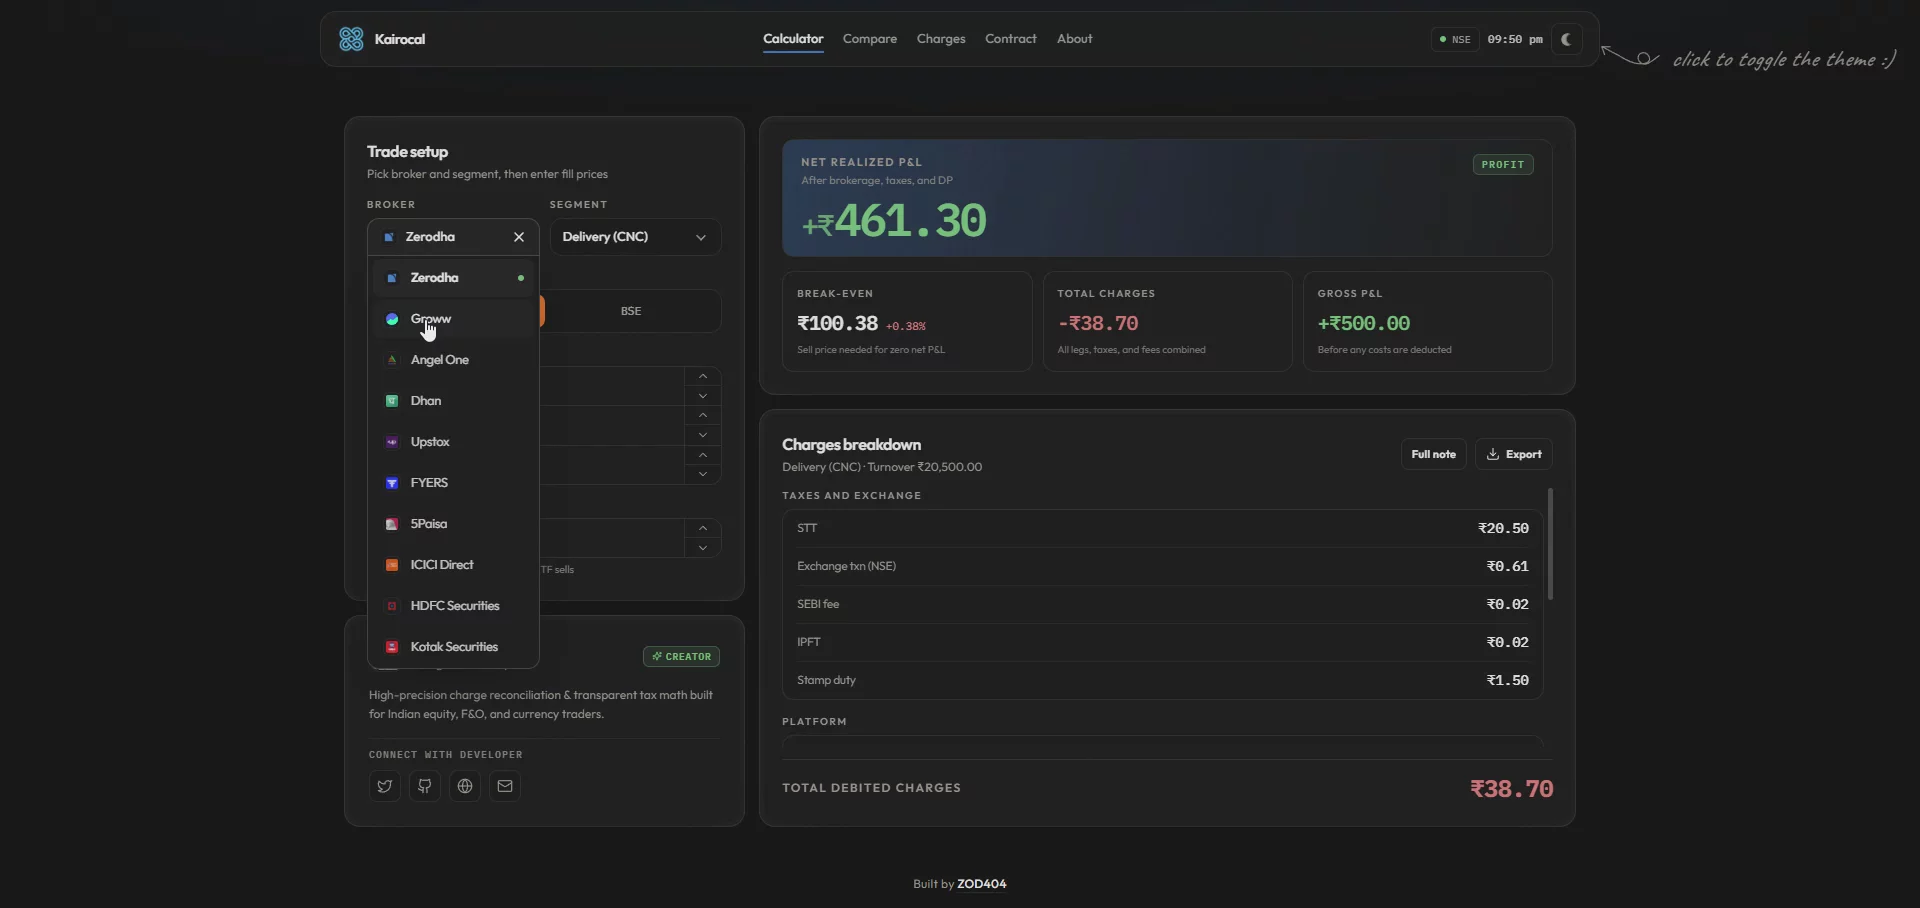Select the BSE exchange option
Viewport: 1920px width, 908px height.
[630, 311]
